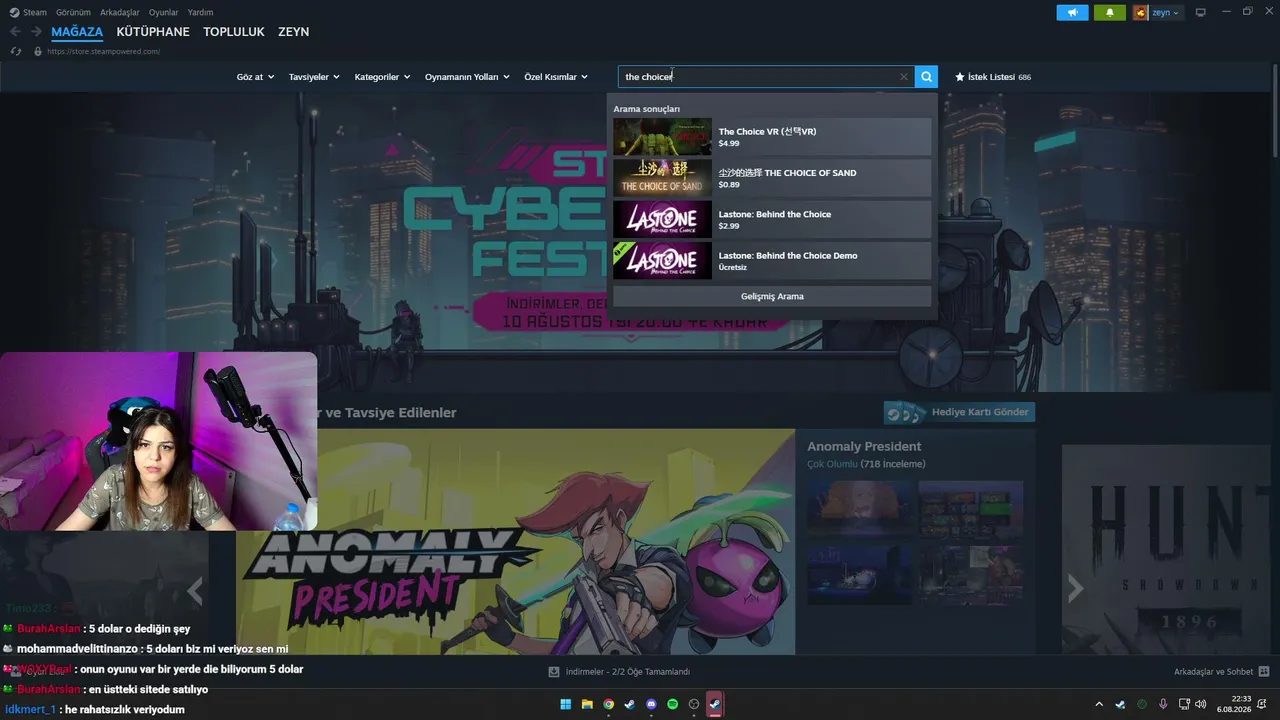Expand the Kategoriler dropdown
The image size is (1280, 720).
[x=382, y=77]
